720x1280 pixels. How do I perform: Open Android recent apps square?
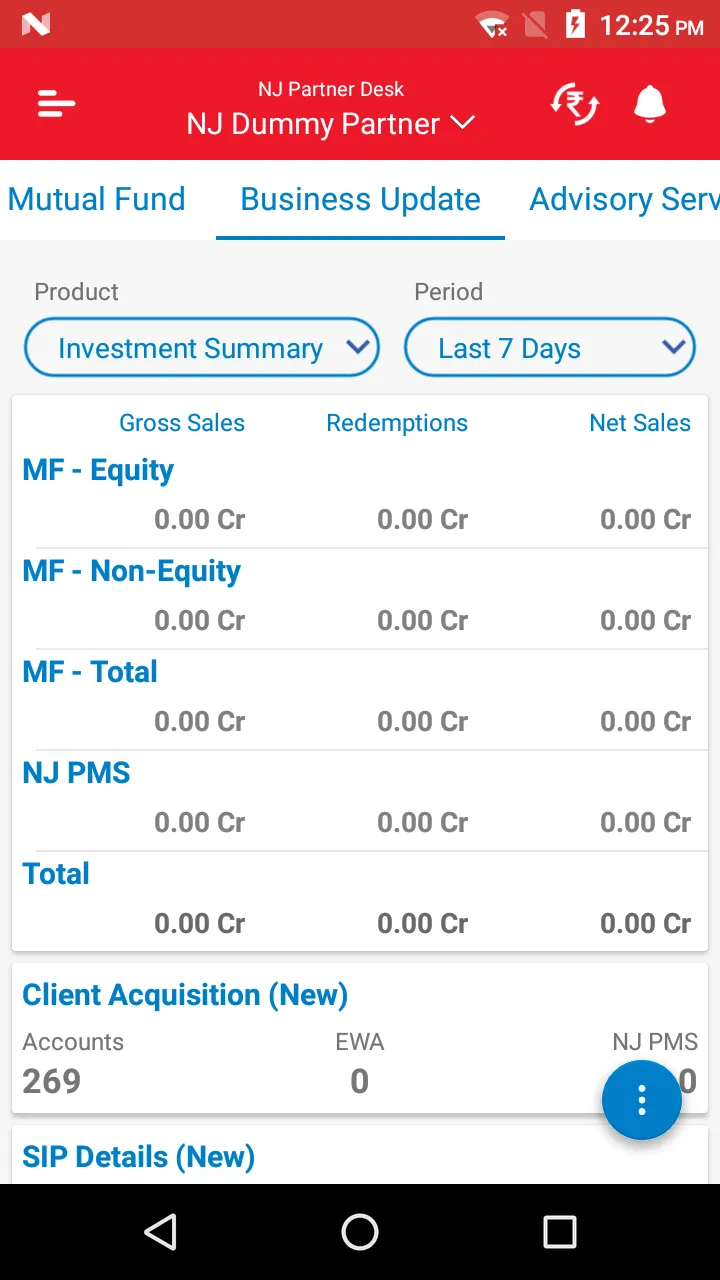pyautogui.click(x=559, y=1232)
